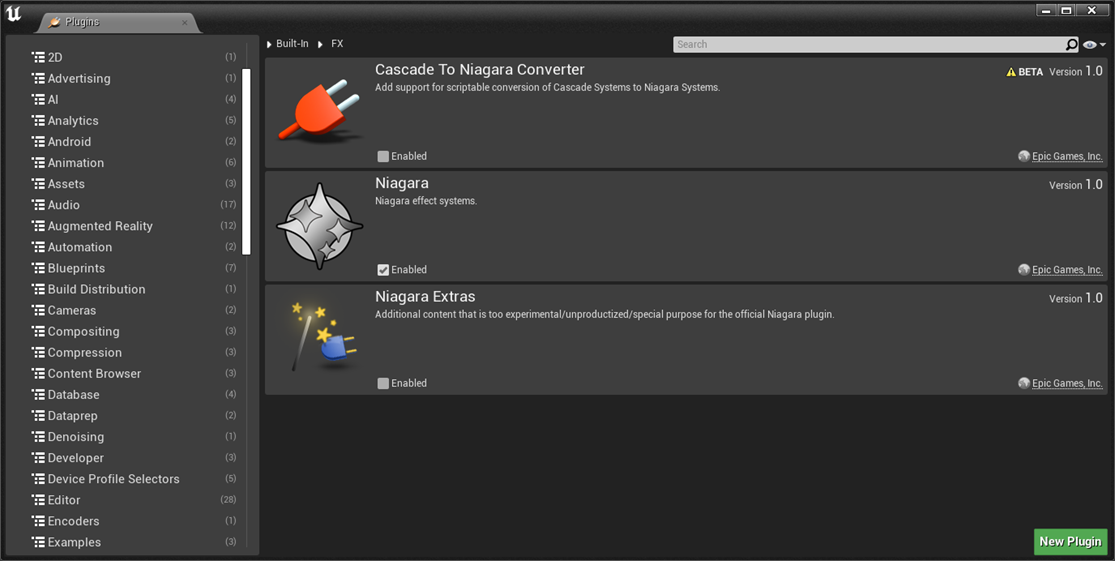The height and width of the screenshot is (561, 1115).
Task: Click the search magnifier icon
Action: tap(1071, 44)
